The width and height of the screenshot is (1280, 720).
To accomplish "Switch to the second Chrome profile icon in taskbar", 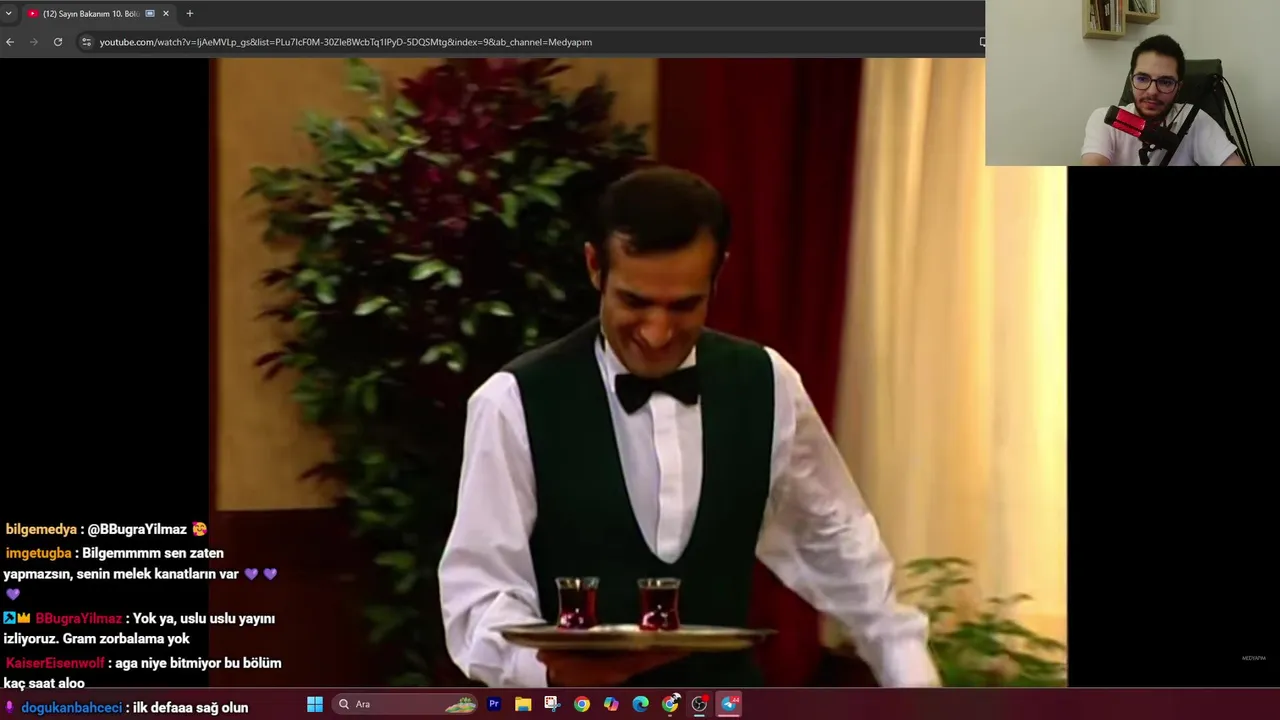I will click(x=670, y=704).
